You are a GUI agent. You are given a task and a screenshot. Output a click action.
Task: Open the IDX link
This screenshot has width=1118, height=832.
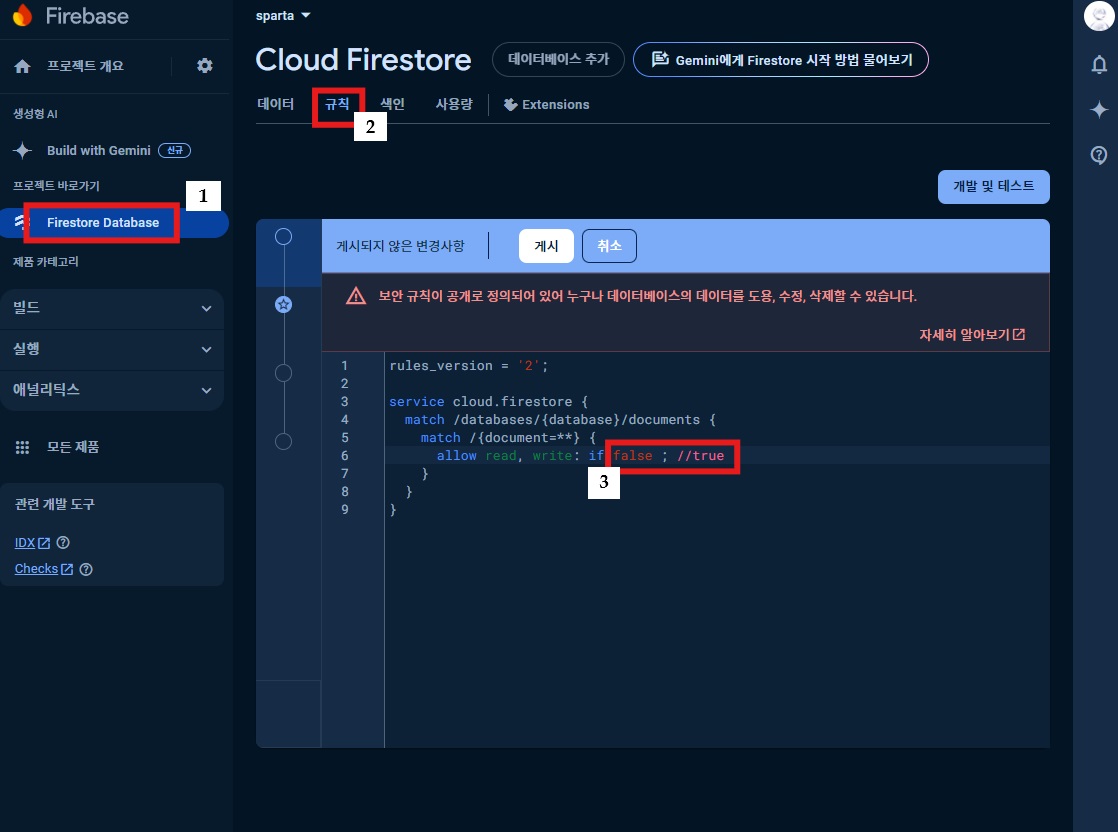[32, 543]
